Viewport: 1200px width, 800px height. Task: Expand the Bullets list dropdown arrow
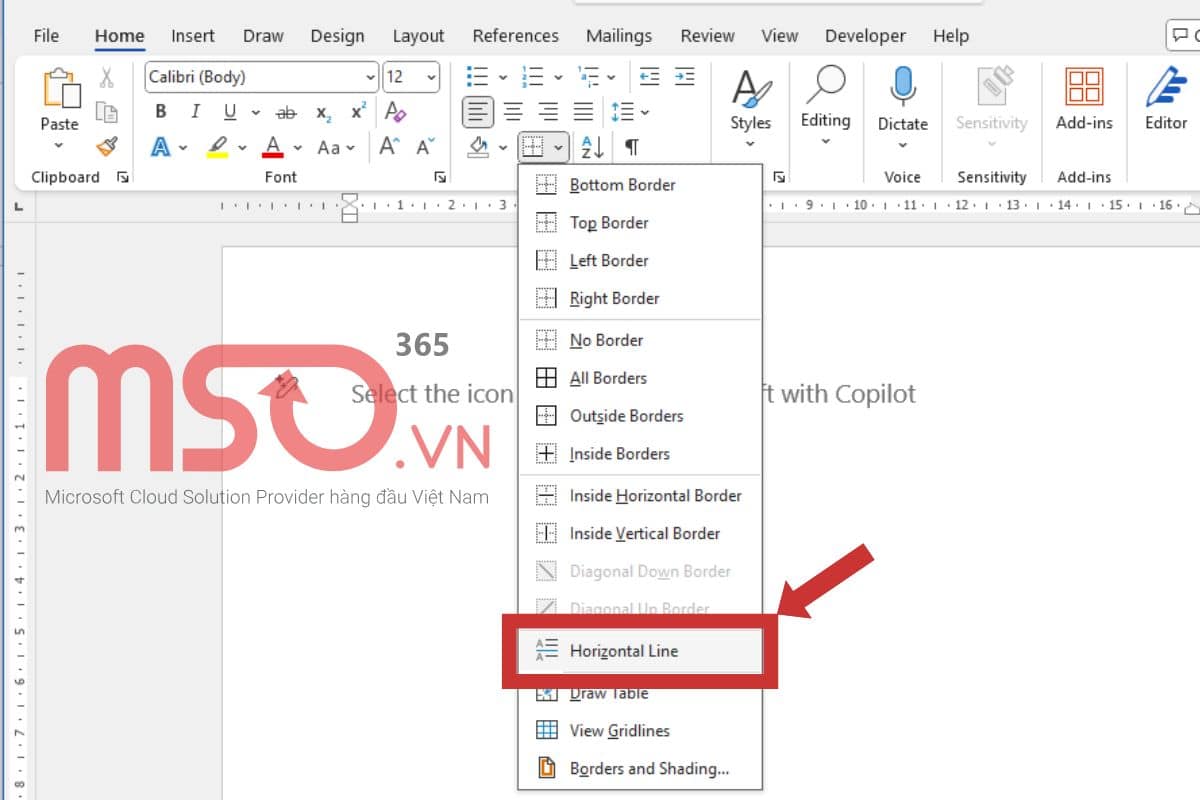(503, 77)
